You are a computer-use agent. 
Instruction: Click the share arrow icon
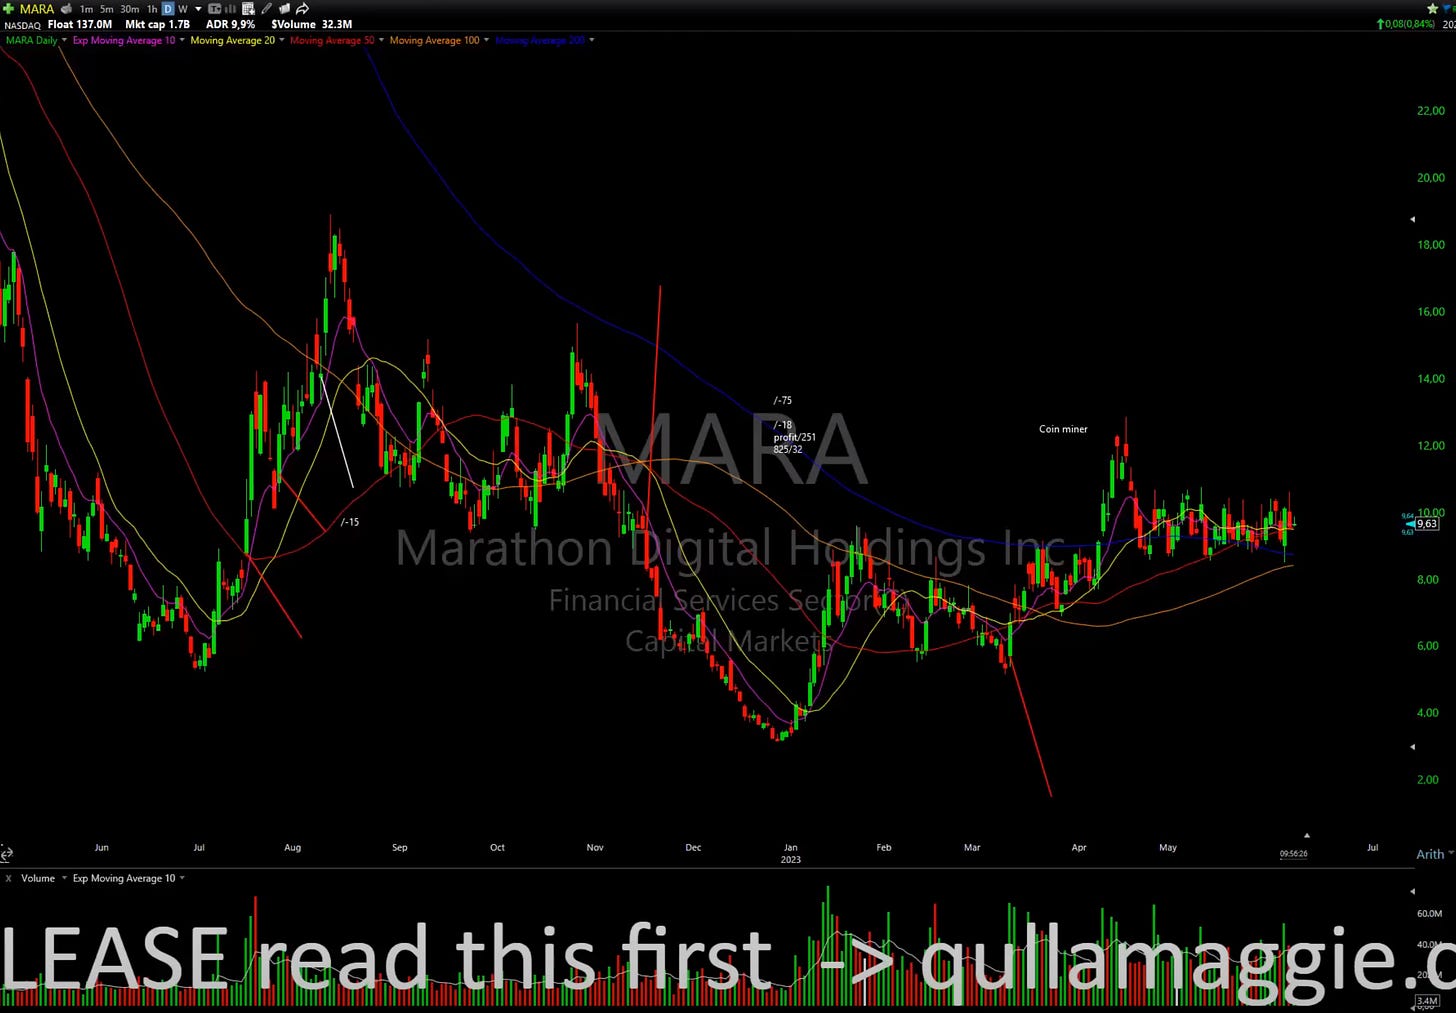(302, 9)
